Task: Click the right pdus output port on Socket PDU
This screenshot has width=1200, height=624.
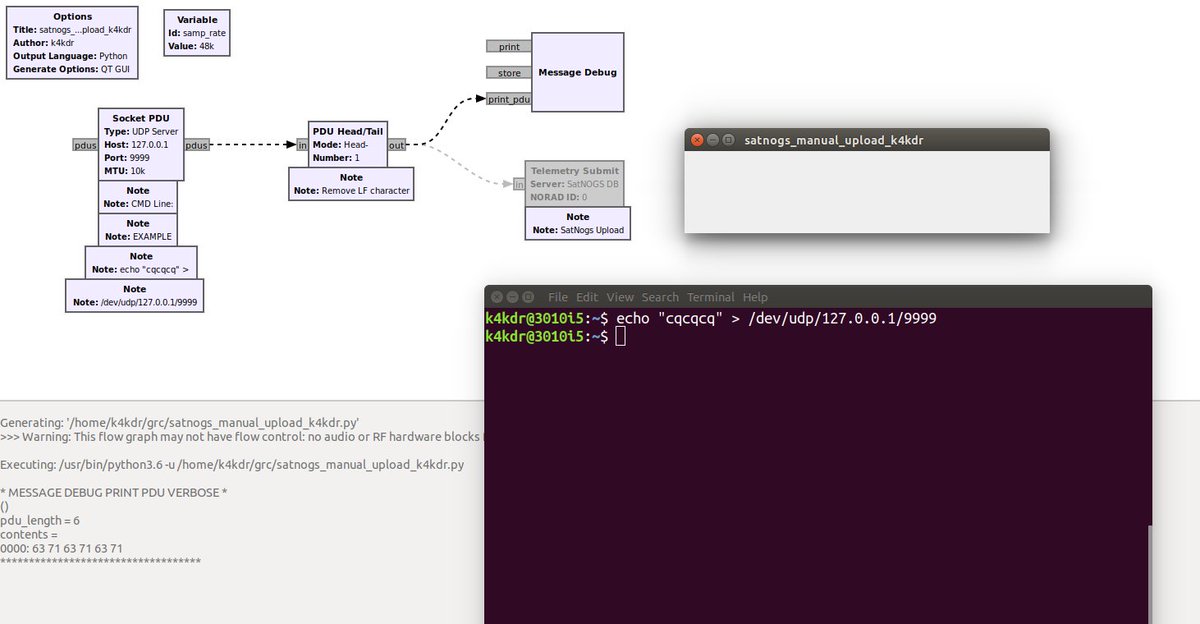Action: click(x=197, y=145)
